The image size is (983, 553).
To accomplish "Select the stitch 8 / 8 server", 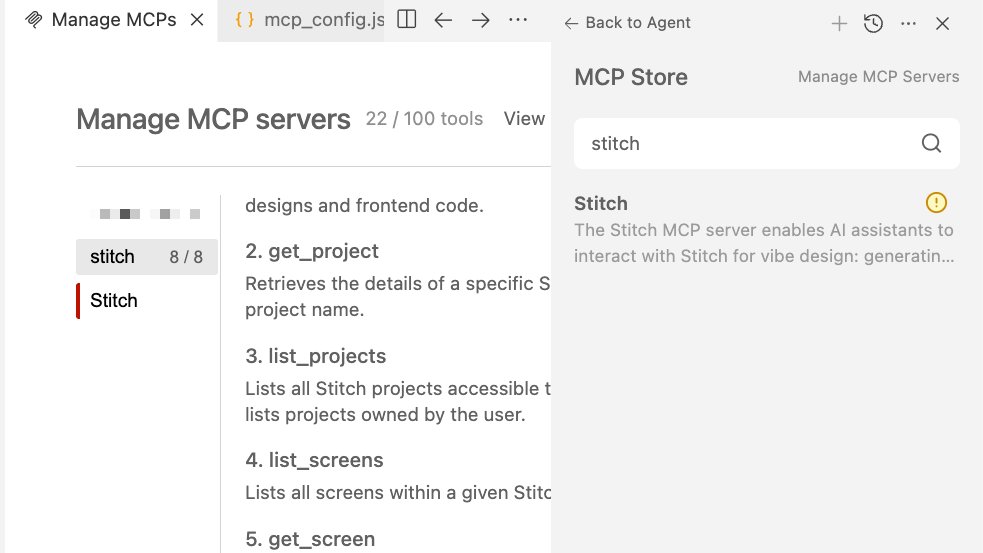I will coord(147,256).
